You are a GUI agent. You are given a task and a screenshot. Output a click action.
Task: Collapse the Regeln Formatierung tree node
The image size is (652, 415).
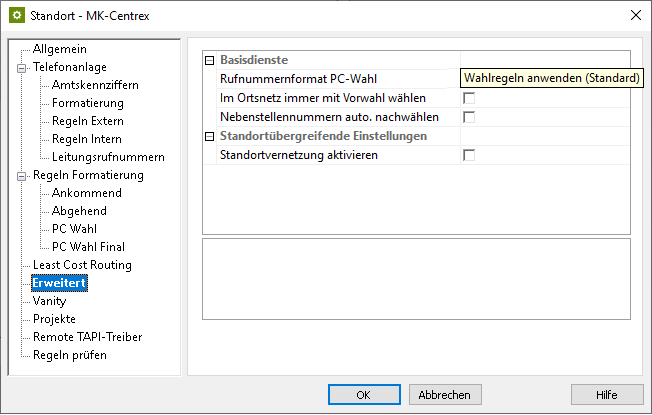pos(20,175)
